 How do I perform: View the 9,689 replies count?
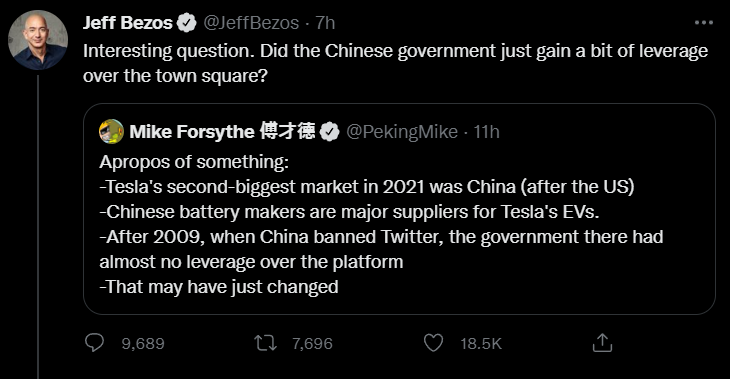(143, 344)
